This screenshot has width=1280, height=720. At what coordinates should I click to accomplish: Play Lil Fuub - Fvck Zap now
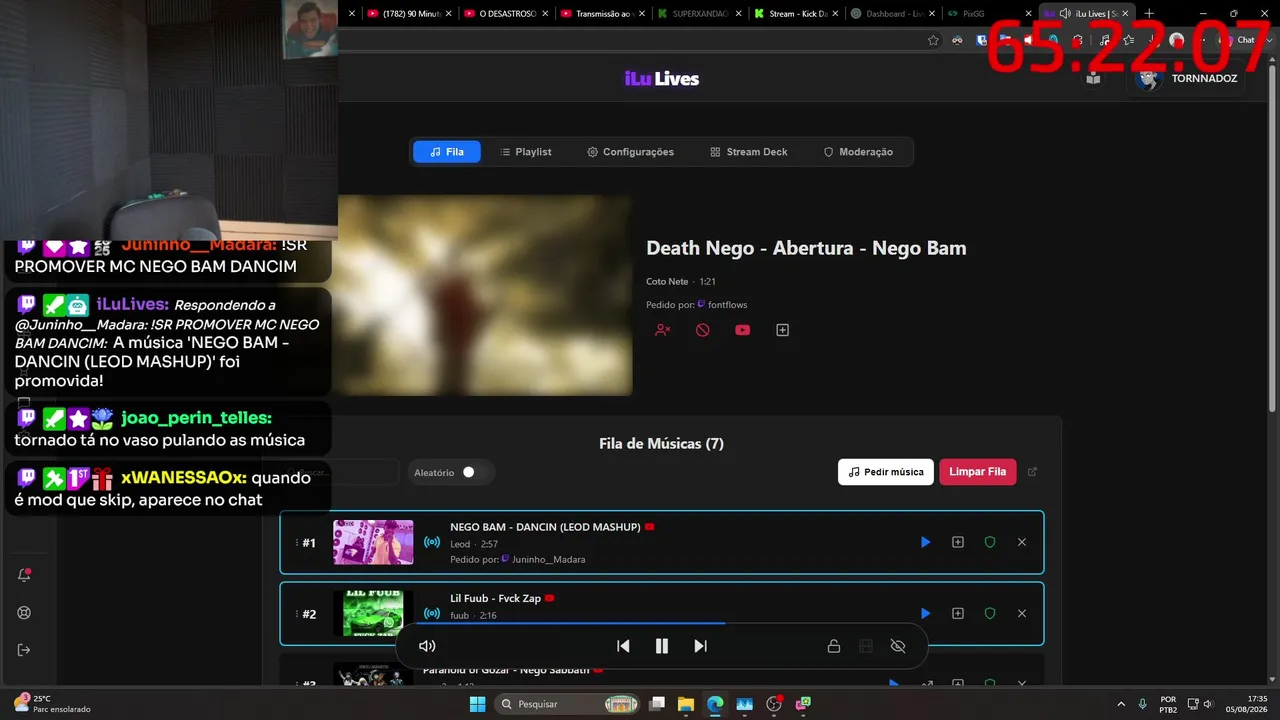pos(925,613)
